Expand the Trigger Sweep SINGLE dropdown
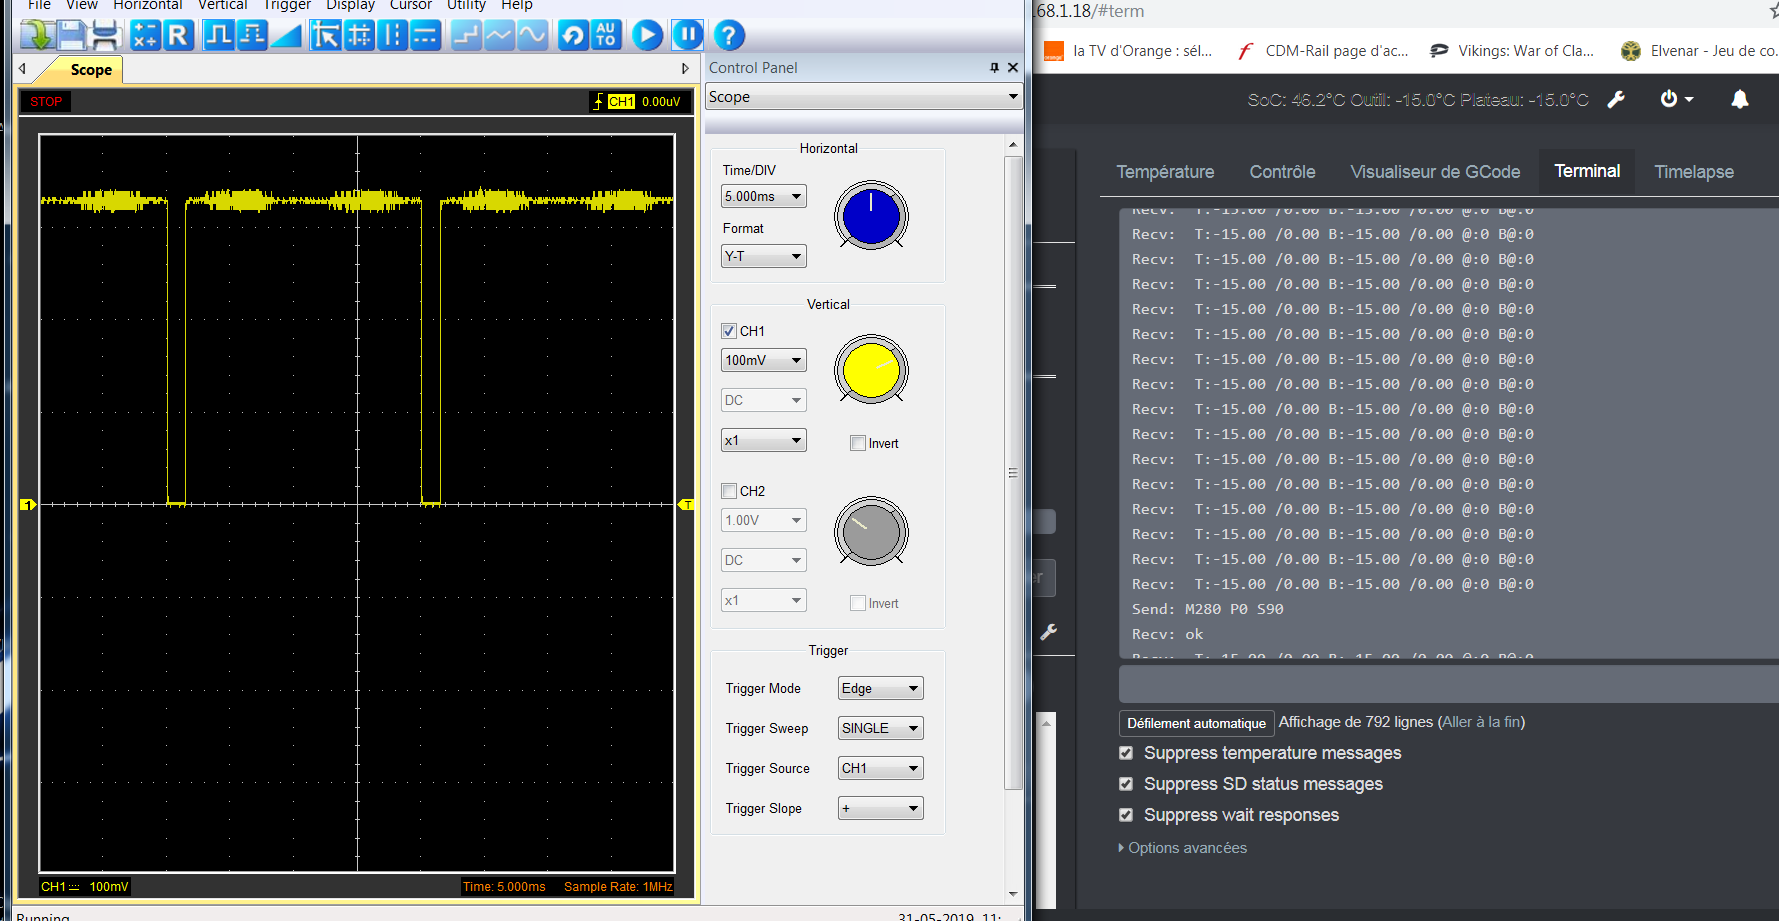This screenshot has width=1779, height=921. pos(880,728)
